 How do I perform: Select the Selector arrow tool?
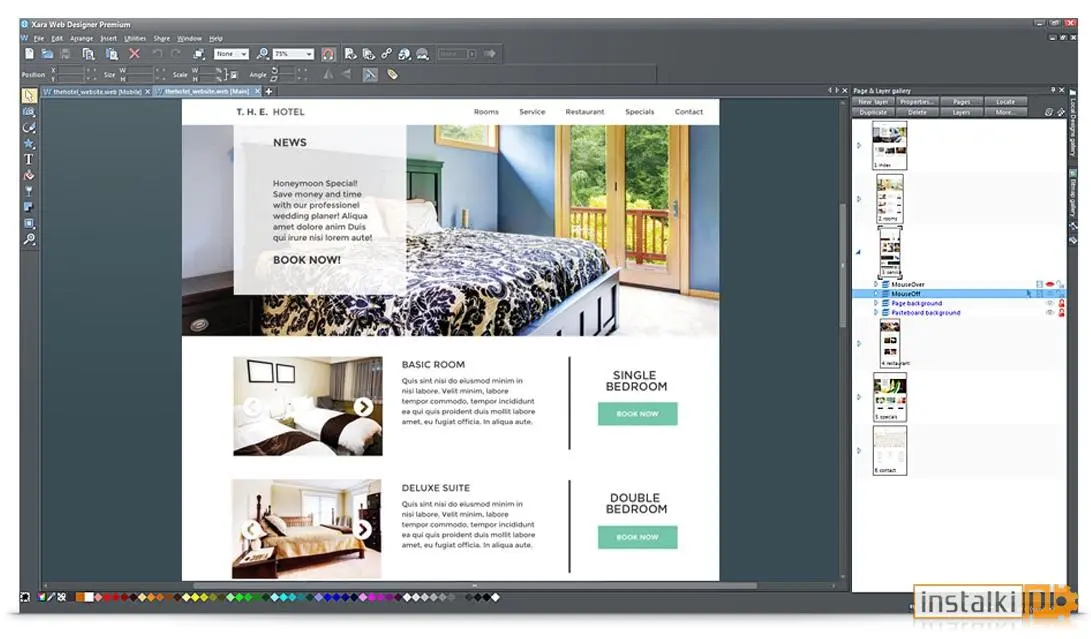(x=29, y=95)
